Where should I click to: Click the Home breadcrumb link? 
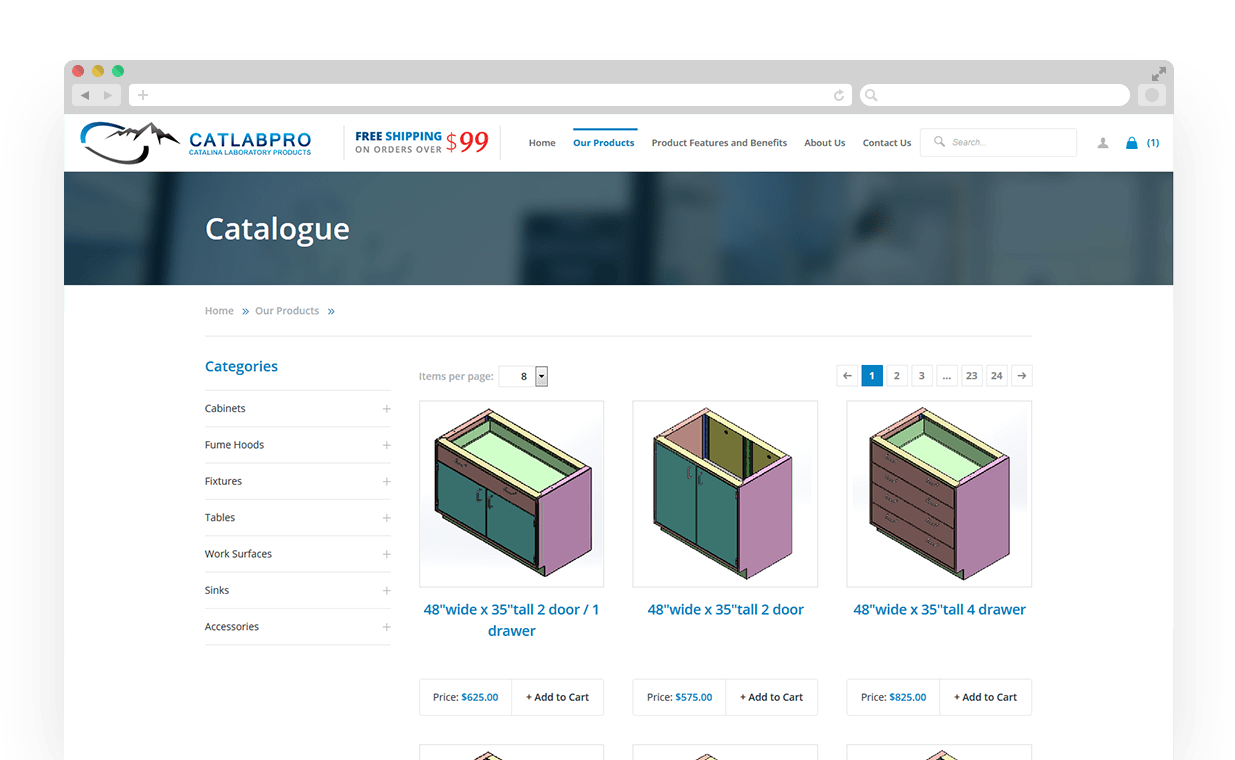pos(219,311)
